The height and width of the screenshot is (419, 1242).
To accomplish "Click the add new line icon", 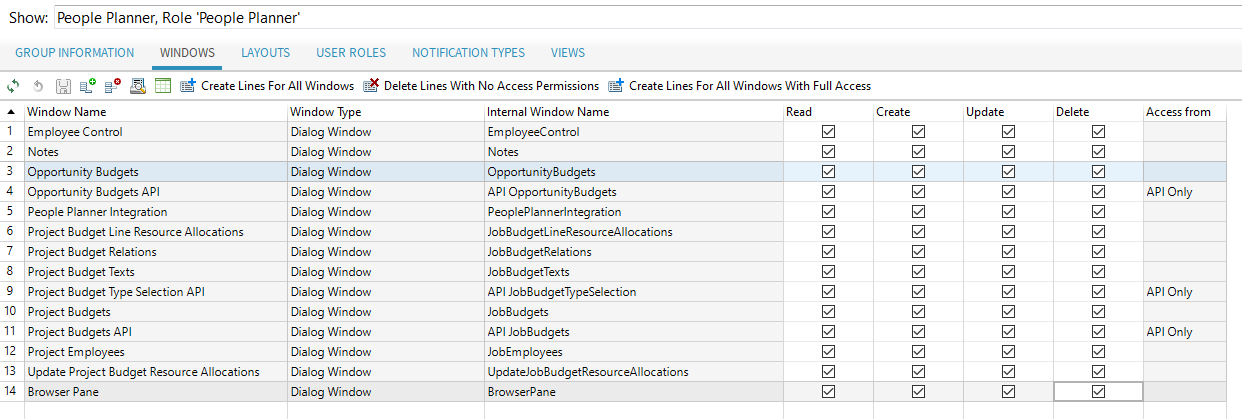I will (x=88, y=86).
